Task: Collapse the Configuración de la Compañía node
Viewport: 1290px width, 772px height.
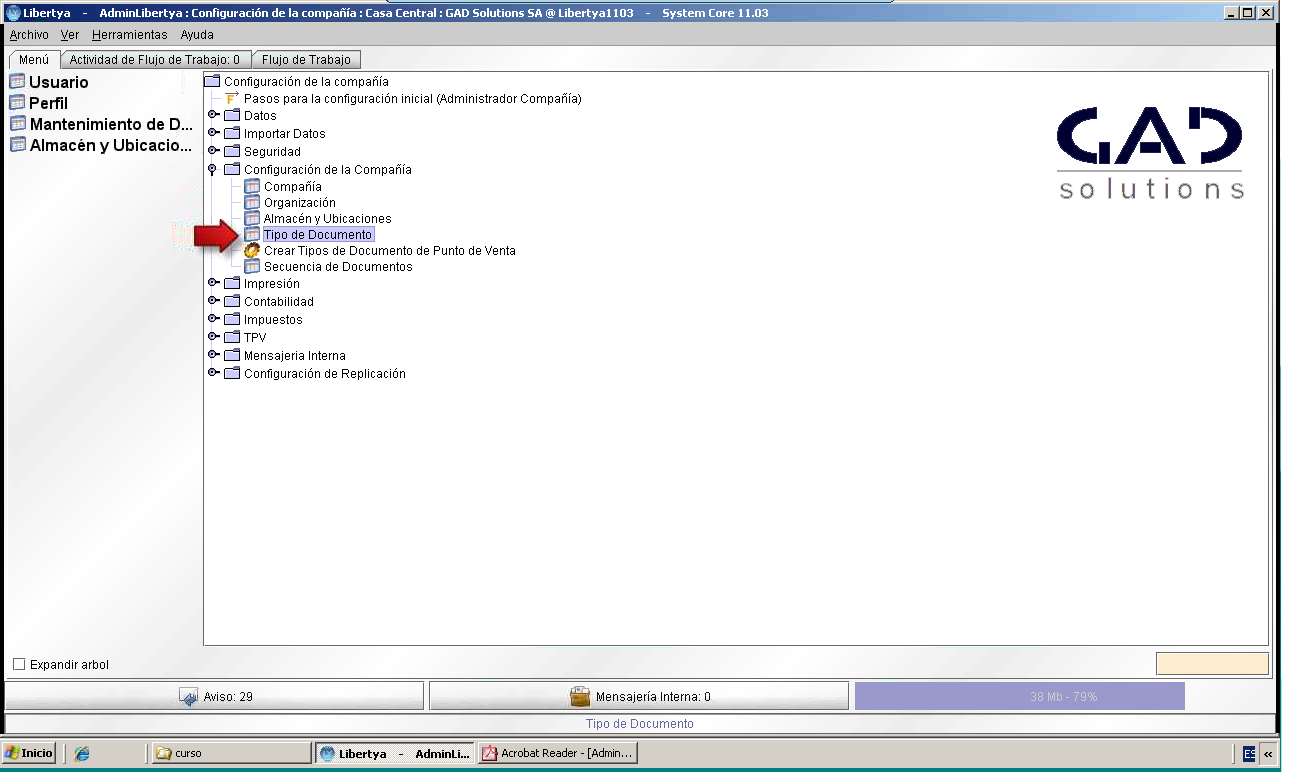Action: coord(212,169)
